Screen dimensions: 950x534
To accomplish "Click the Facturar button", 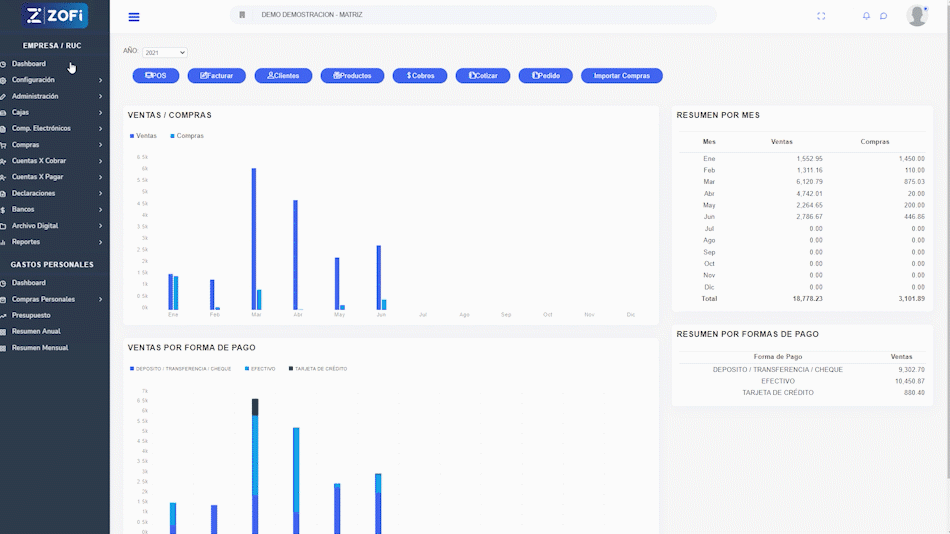I will [216, 76].
